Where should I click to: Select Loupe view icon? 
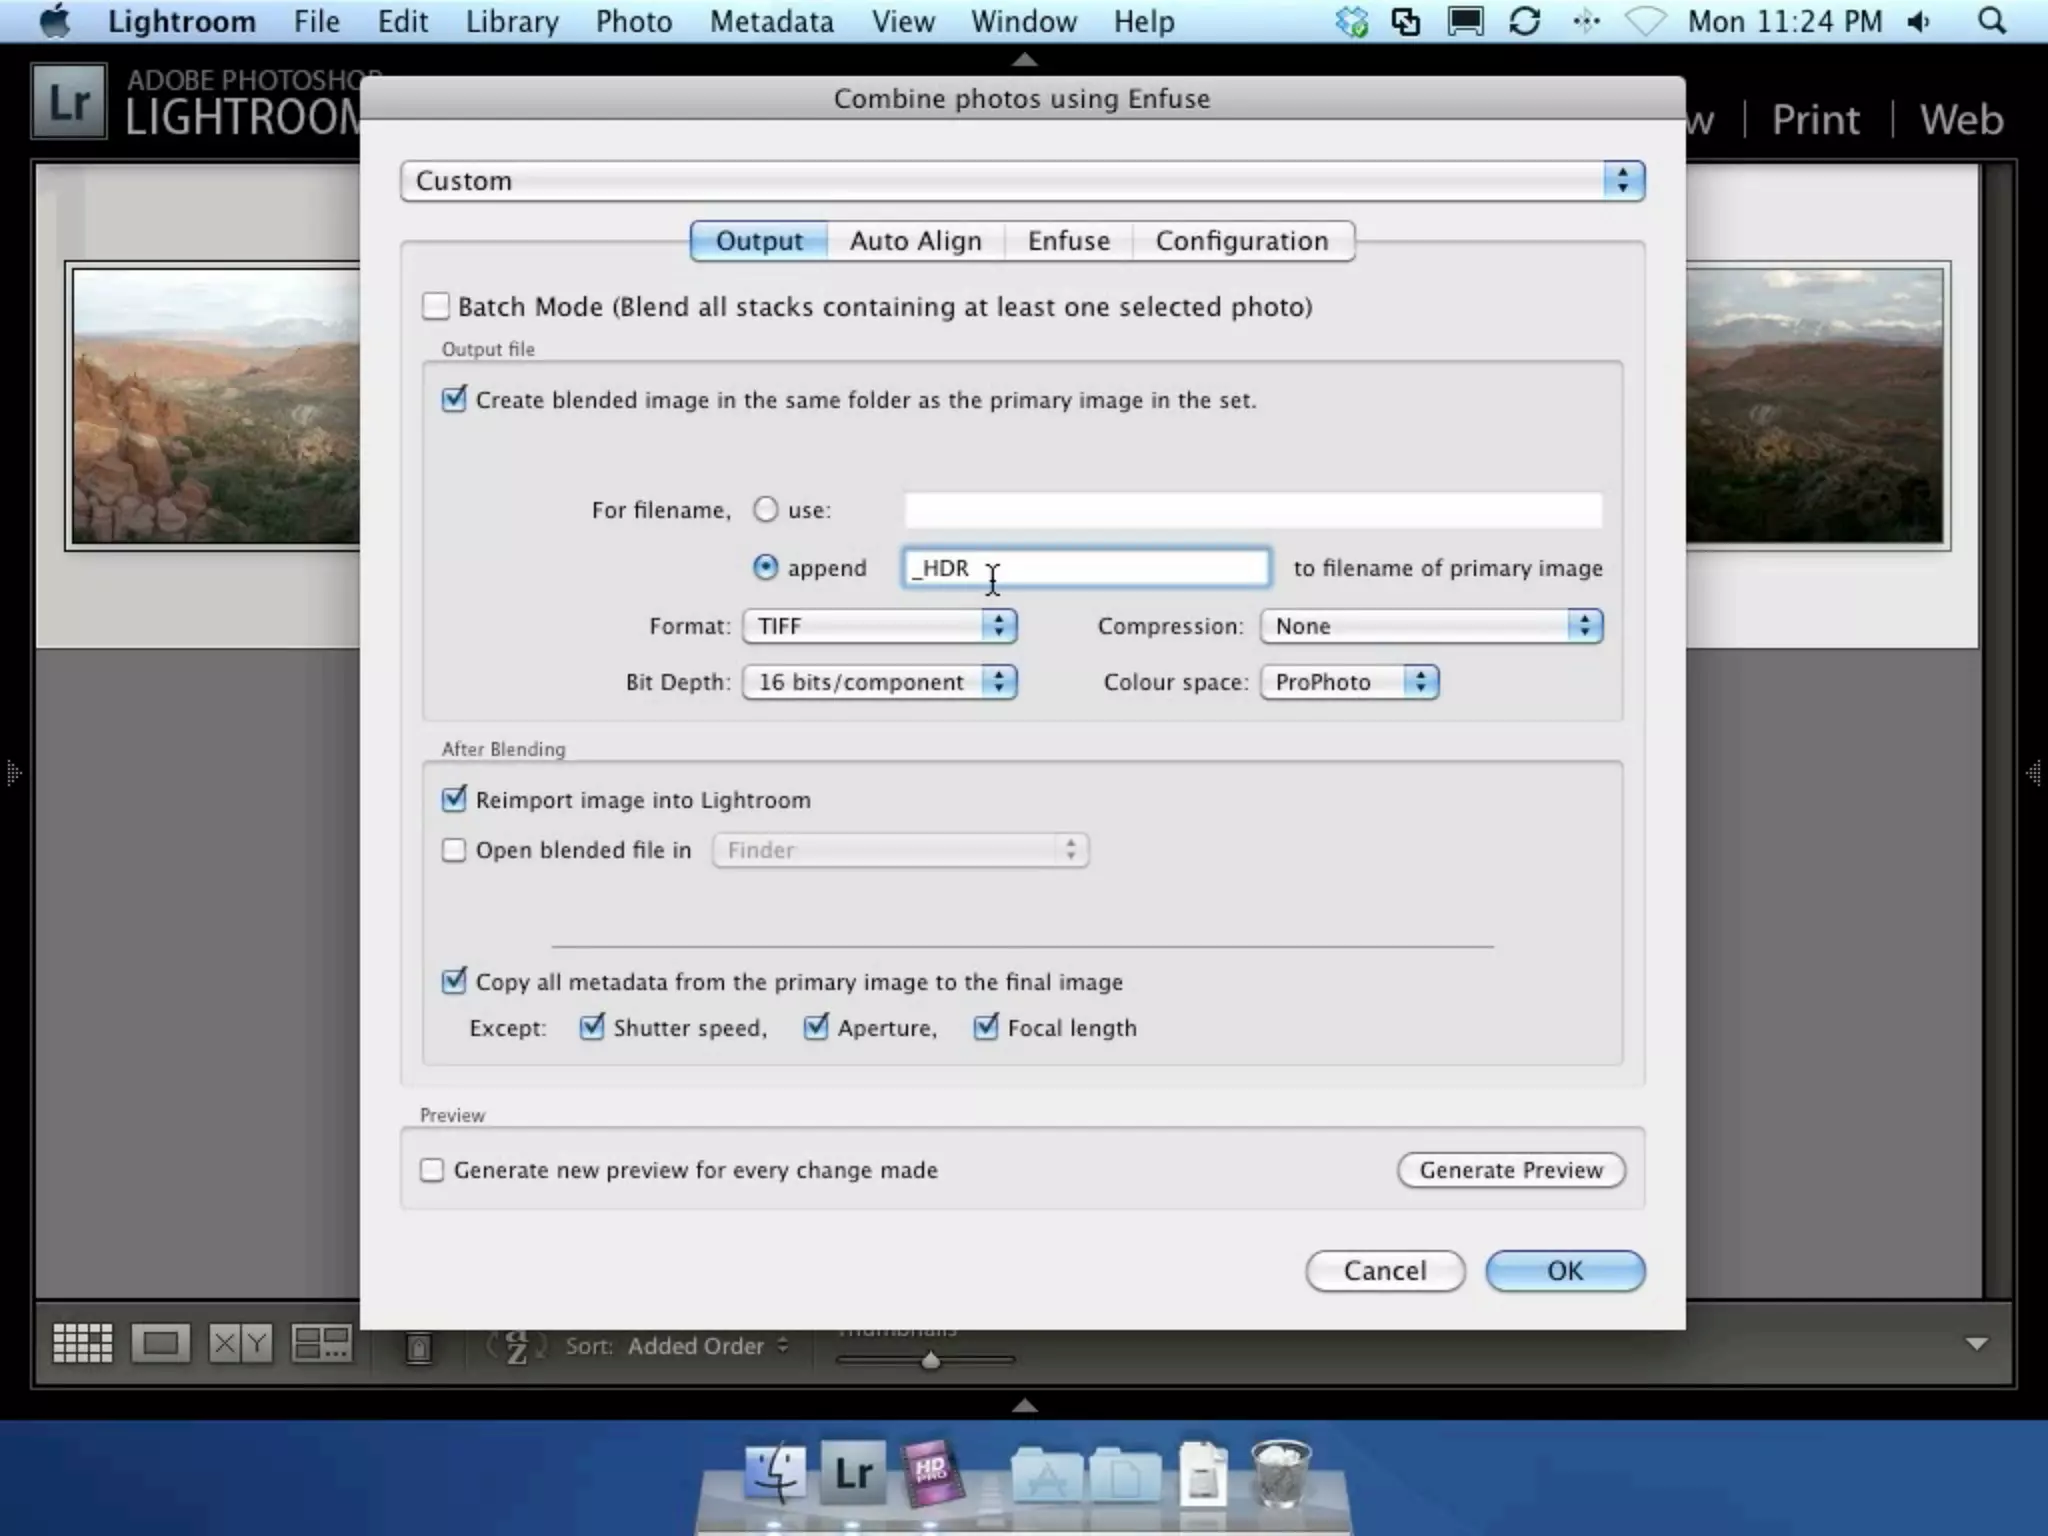[160, 1343]
